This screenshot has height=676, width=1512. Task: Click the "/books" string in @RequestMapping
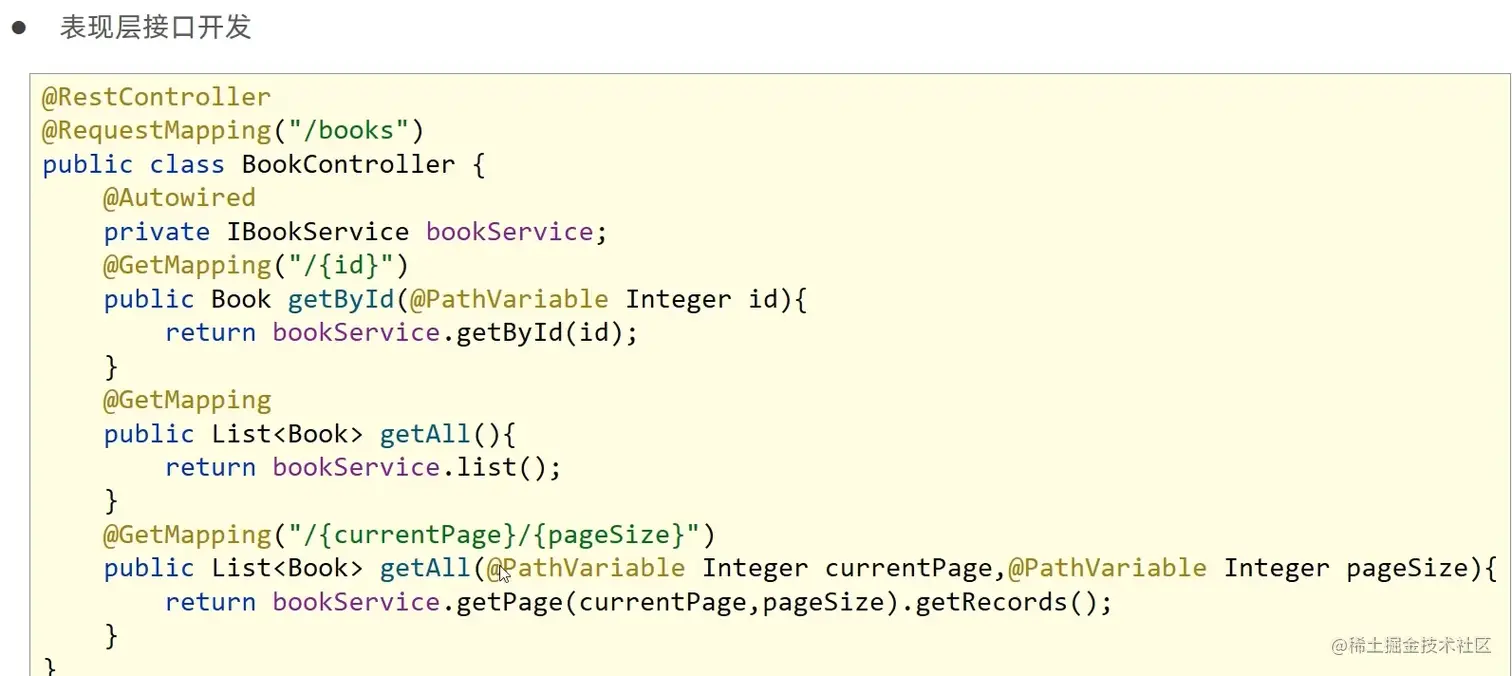click(x=350, y=131)
